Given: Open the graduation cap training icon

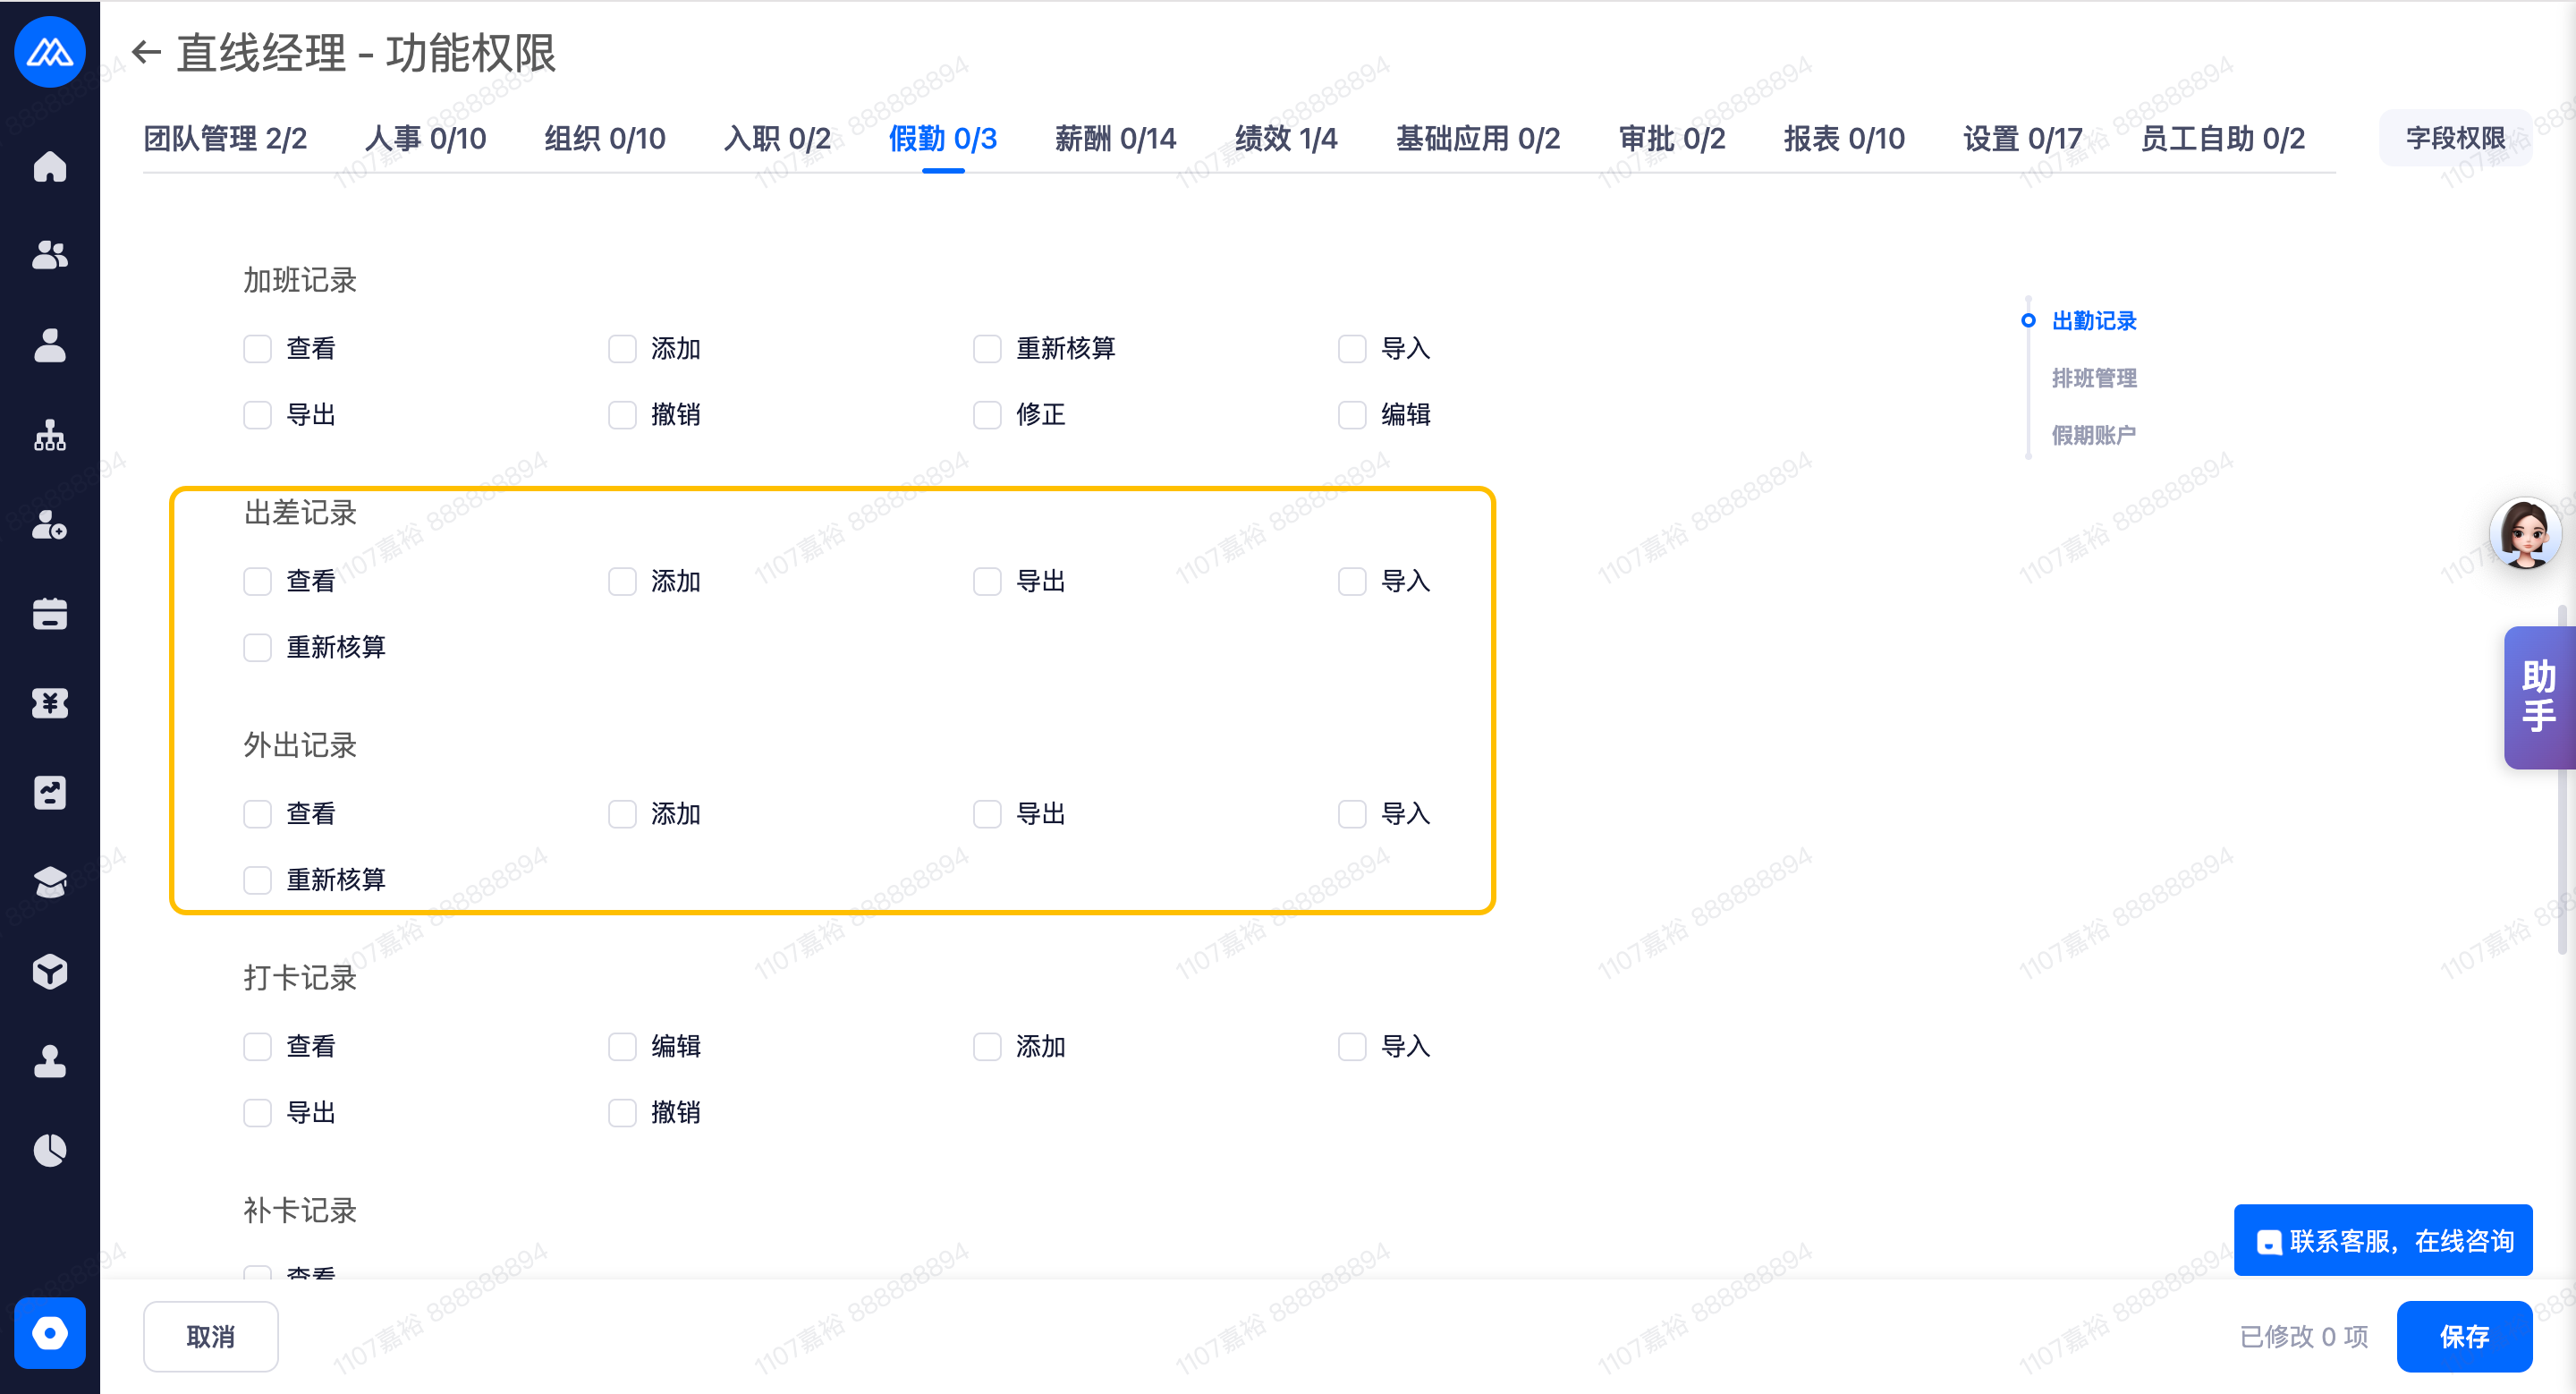Looking at the screenshot, I should (x=50, y=882).
